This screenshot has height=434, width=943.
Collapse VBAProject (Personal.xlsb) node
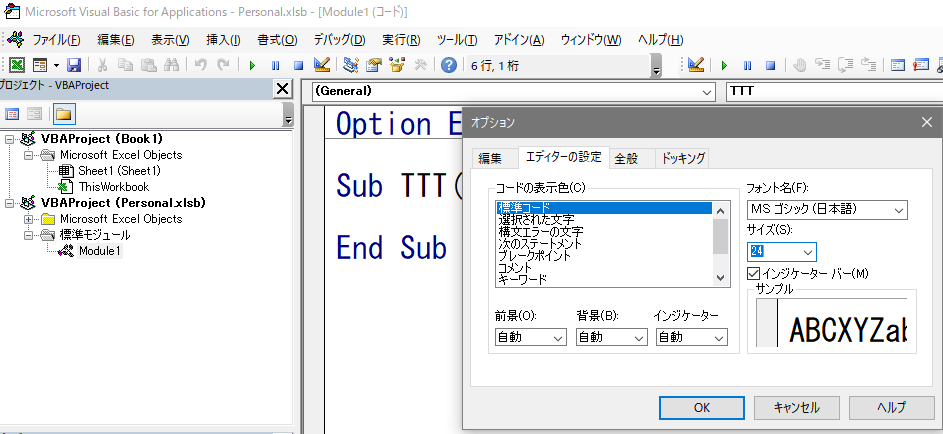pos(8,203)
